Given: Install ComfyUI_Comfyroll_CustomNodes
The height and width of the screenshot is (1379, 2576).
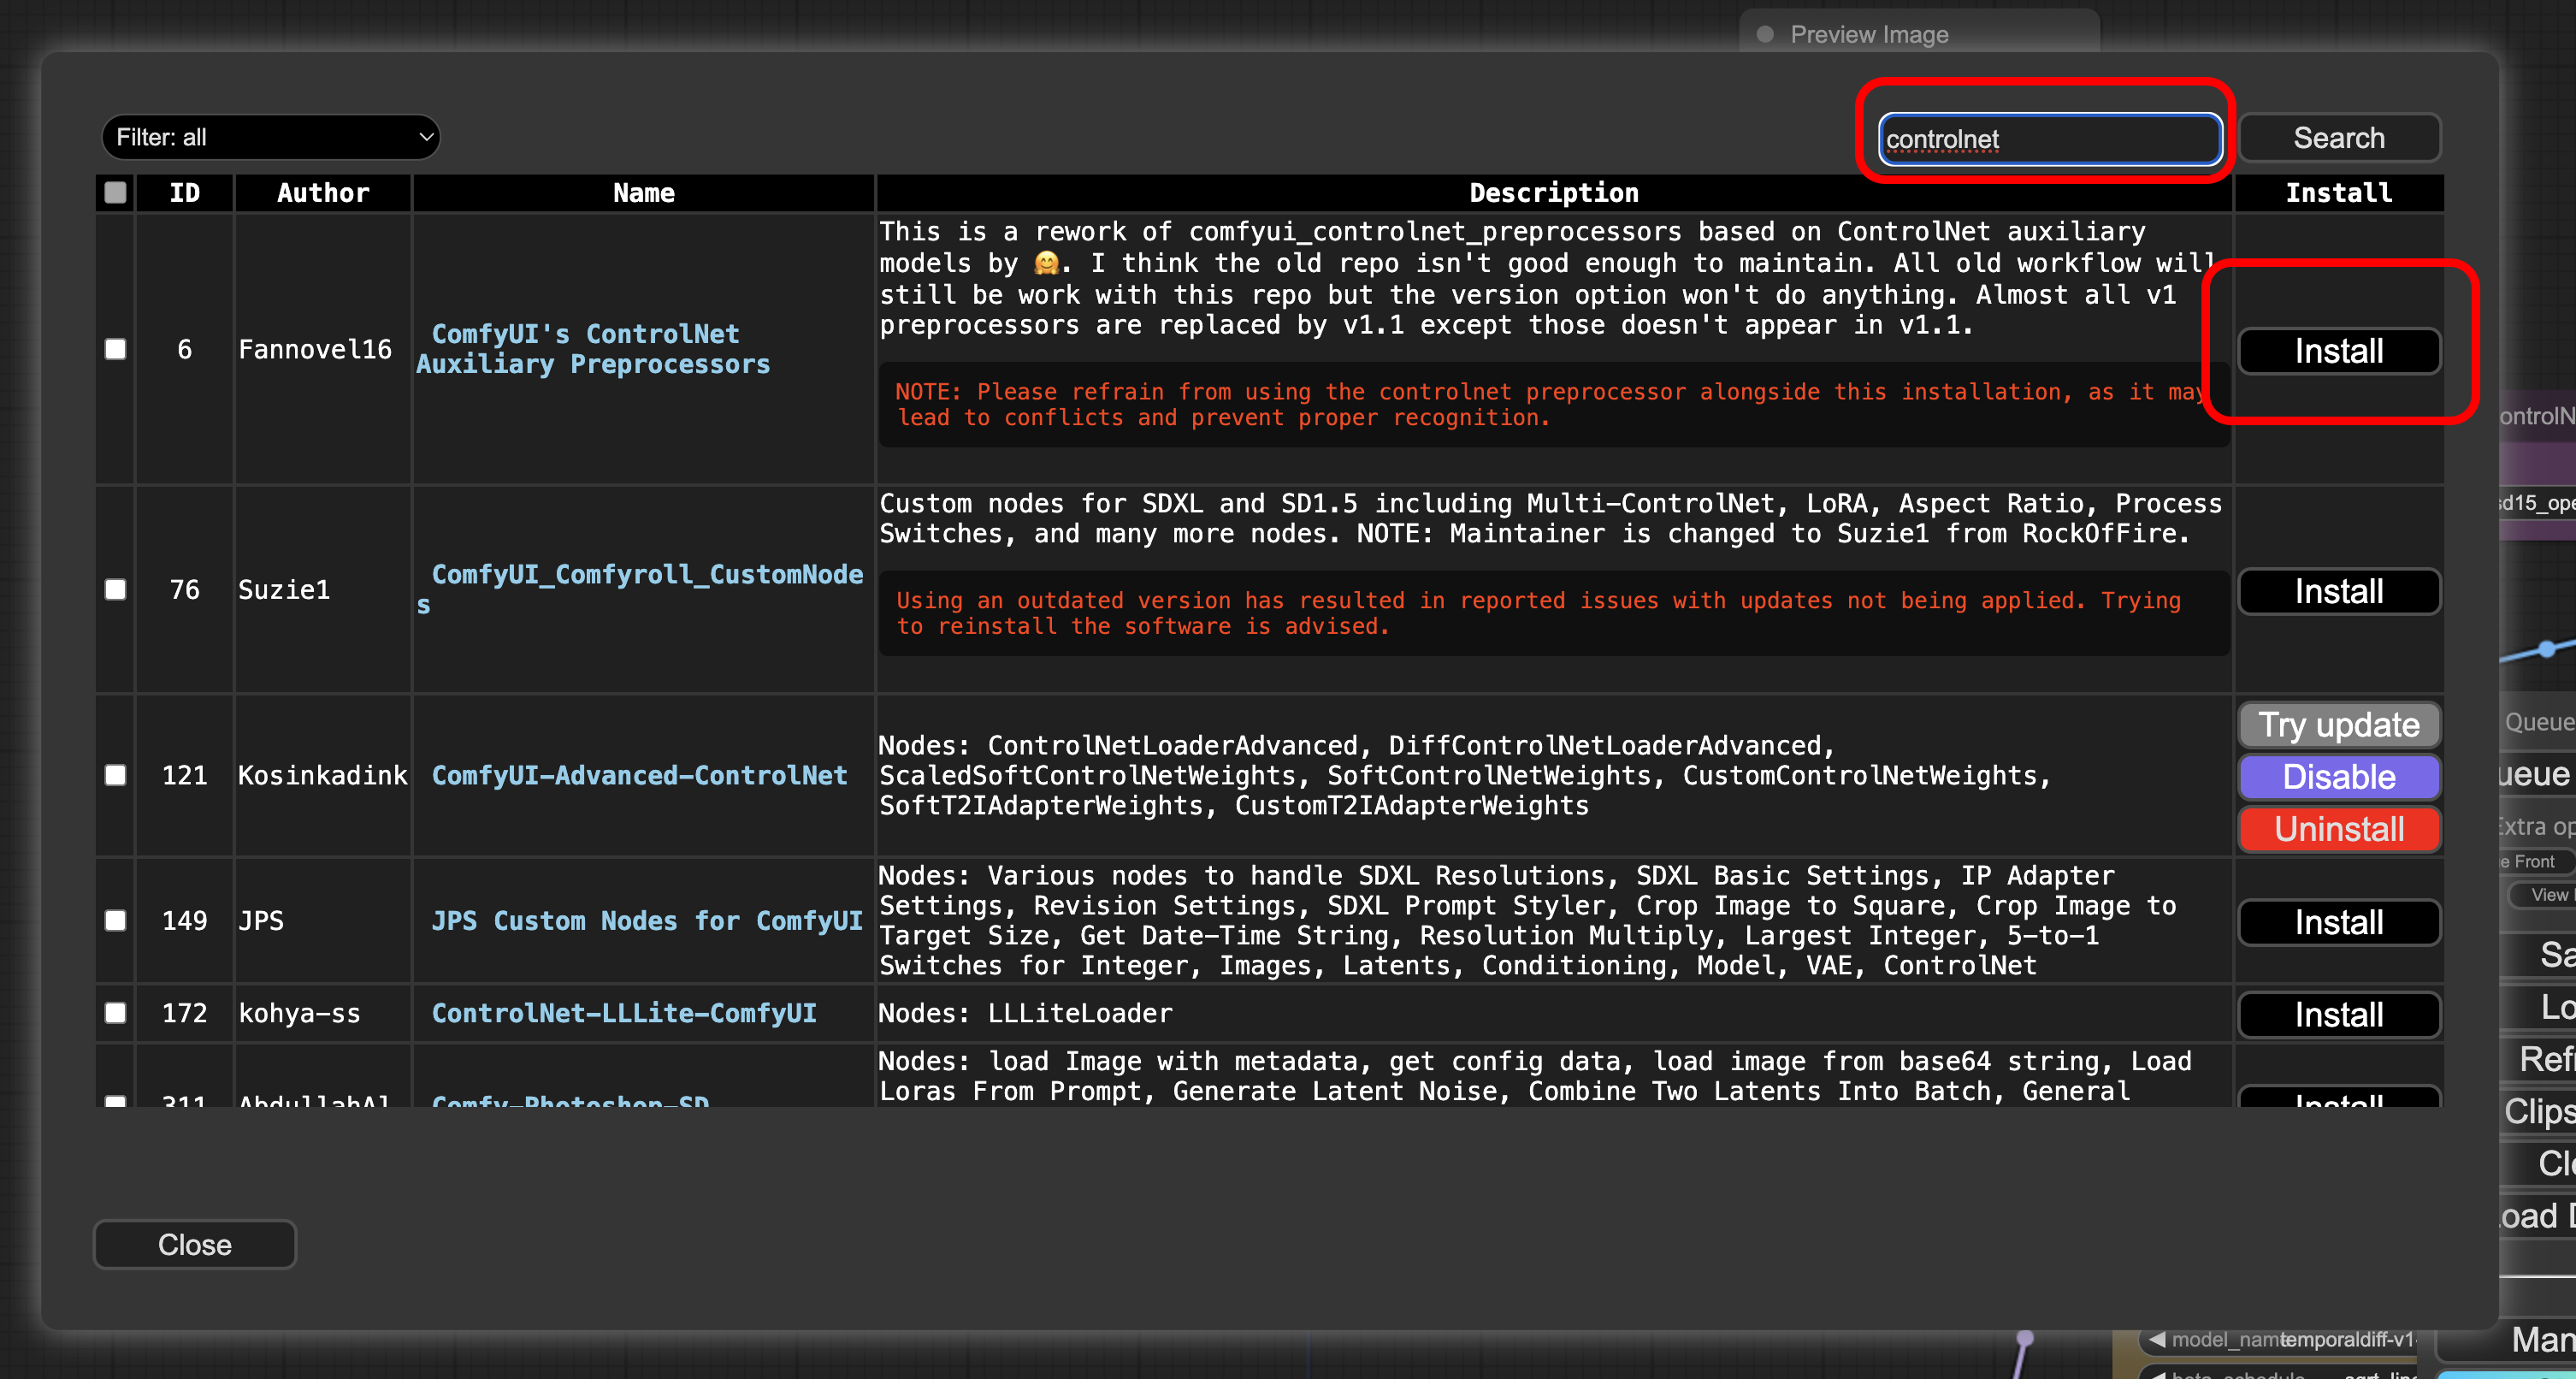Looking at the screenshot, I should (x=2338, y=591).
